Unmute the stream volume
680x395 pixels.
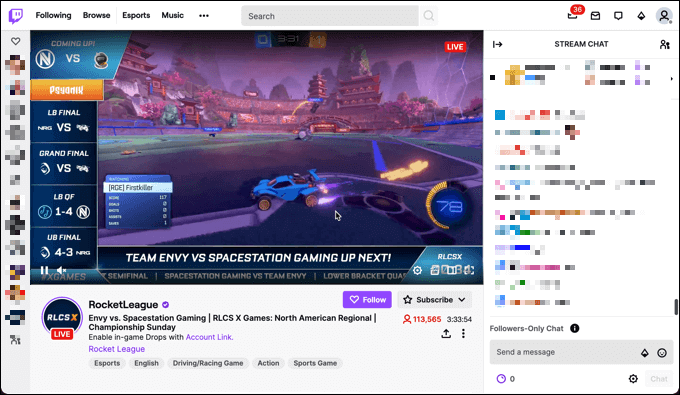pyautogui.click(x=62, y=270)
